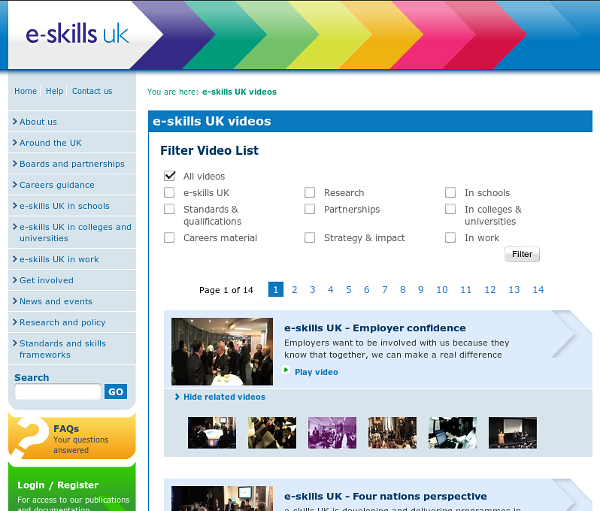Go to page 2 of videos

tap(294, 290)
